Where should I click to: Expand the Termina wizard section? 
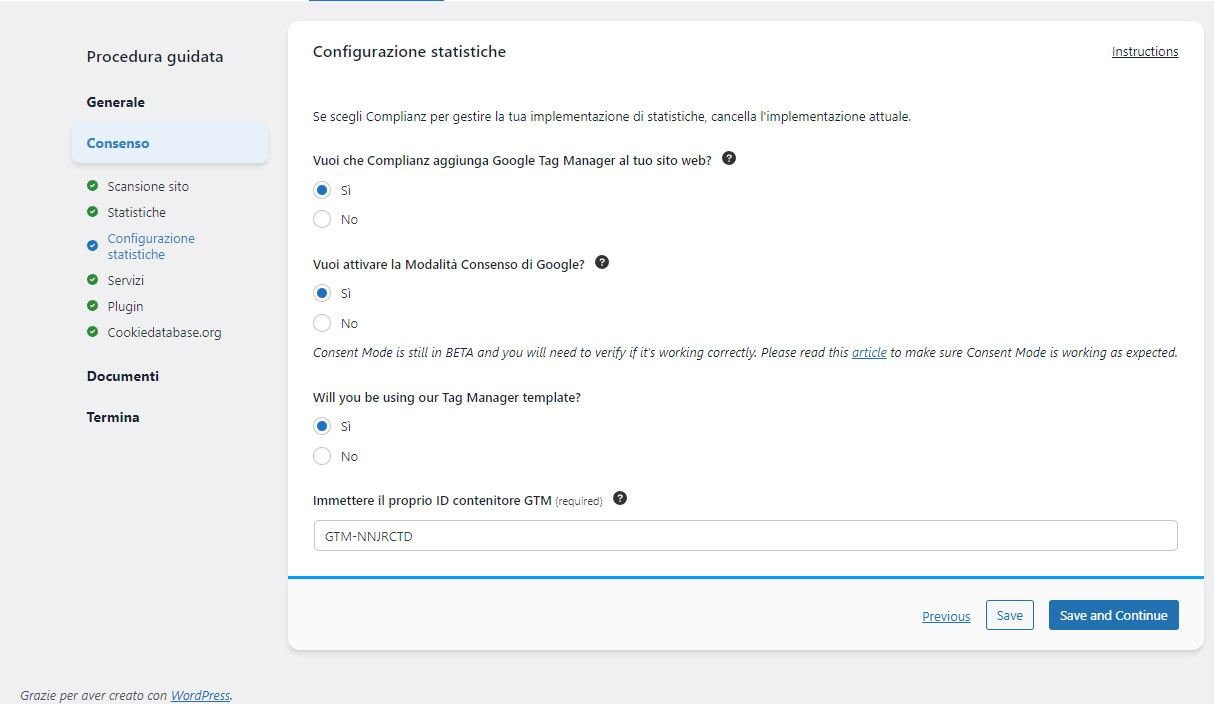coord(113,417)
